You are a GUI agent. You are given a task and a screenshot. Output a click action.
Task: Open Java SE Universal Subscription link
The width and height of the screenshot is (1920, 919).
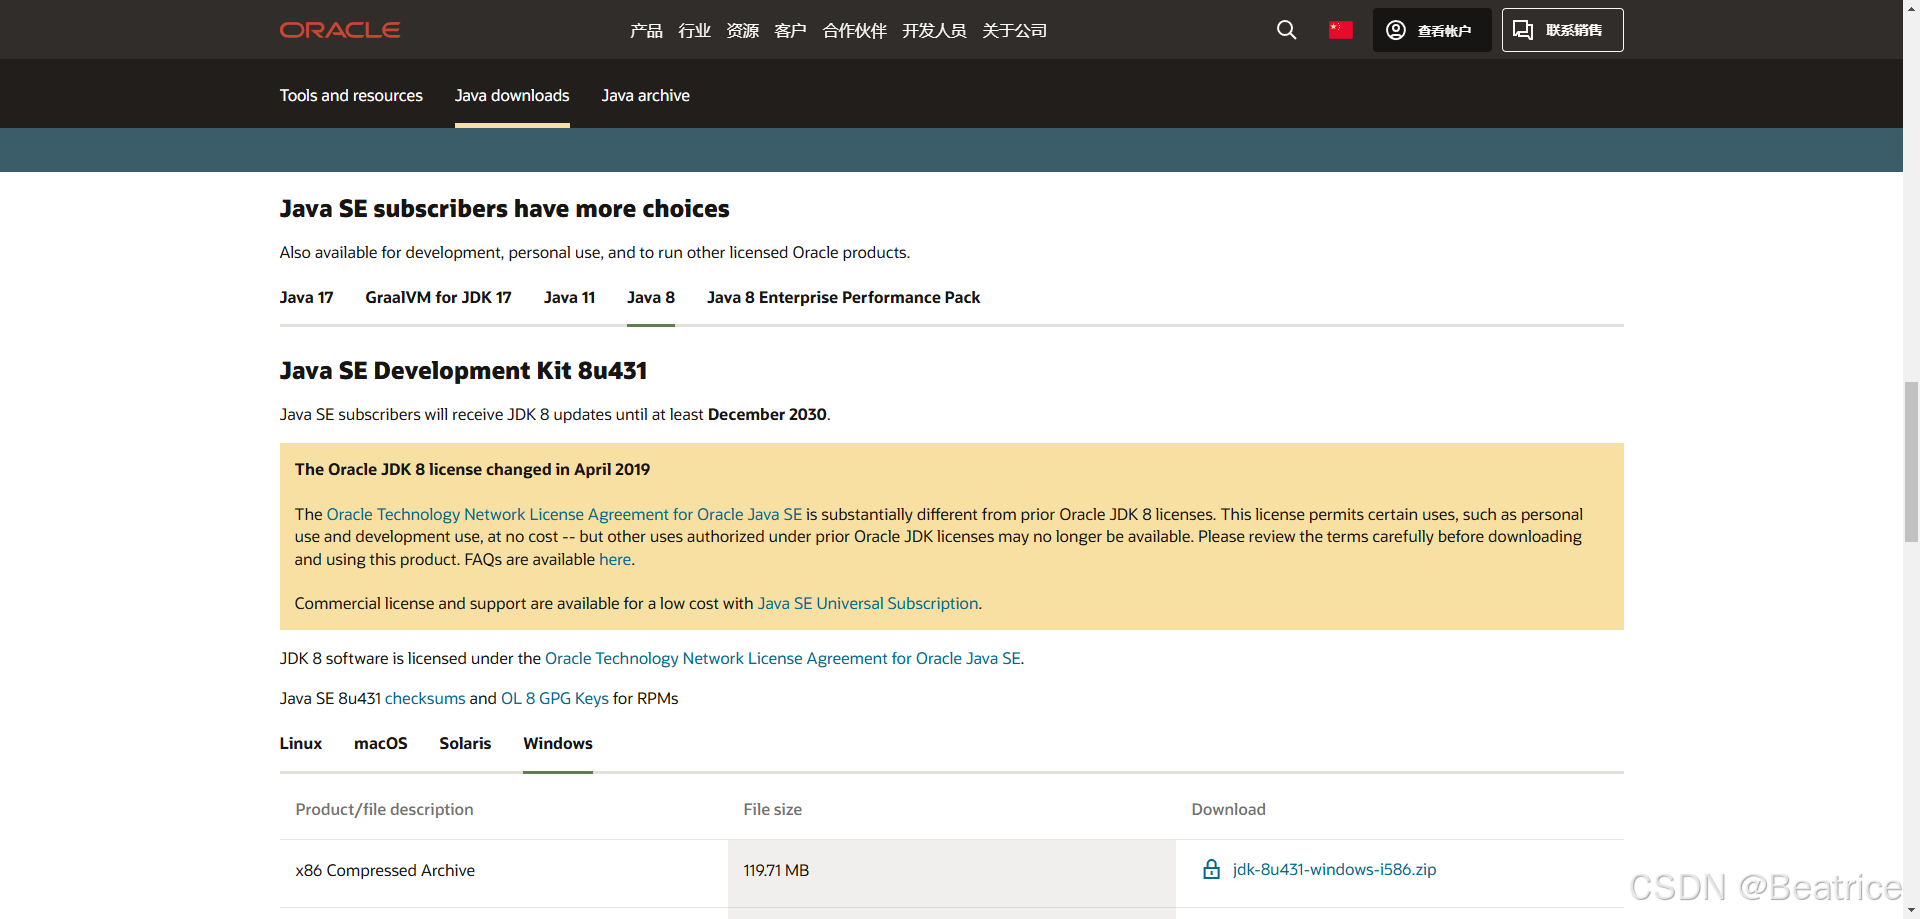tap(868, 603)
